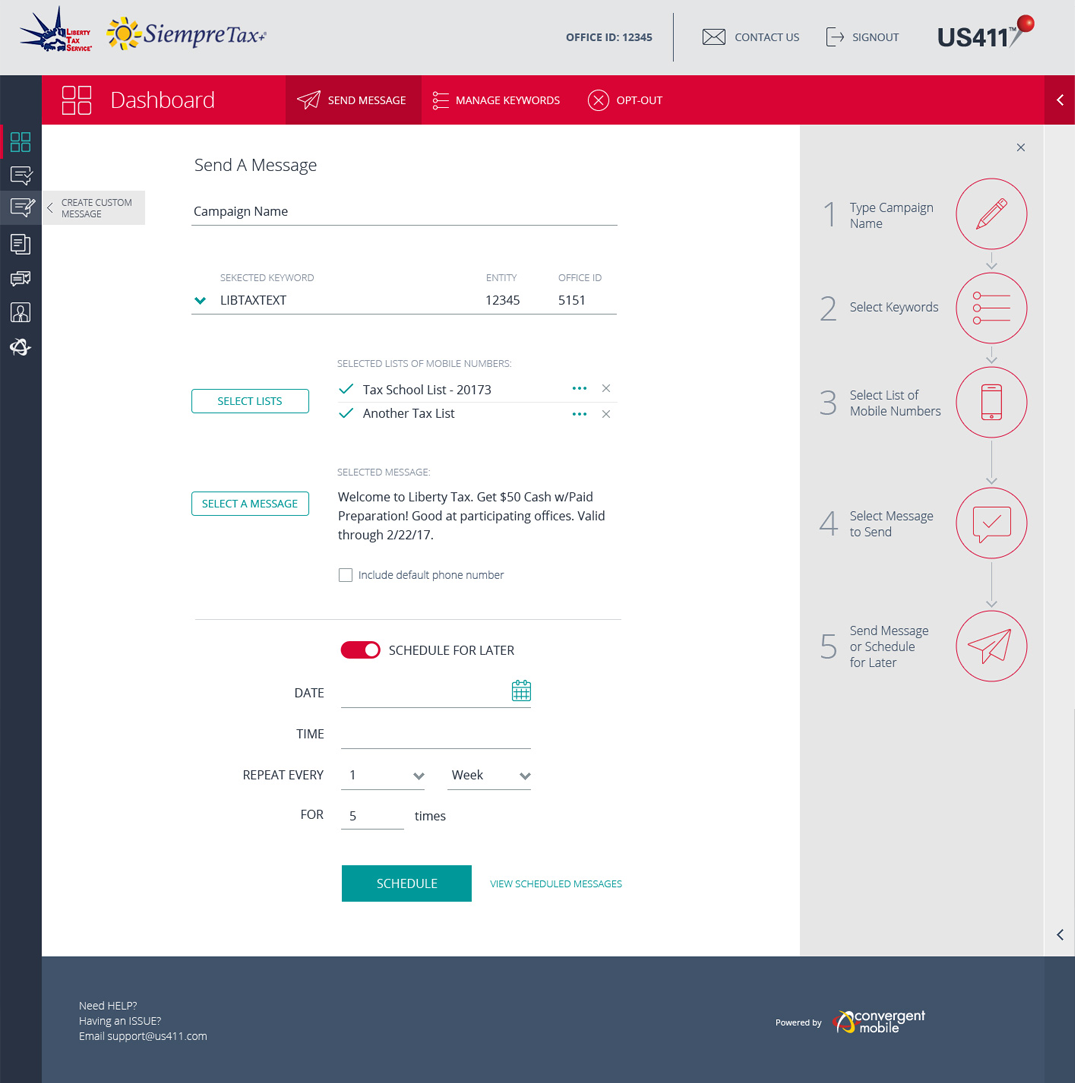Open the message-check icon in the left sidebar
This screenshot has width=1075, height=1083.
coord(21,175)
